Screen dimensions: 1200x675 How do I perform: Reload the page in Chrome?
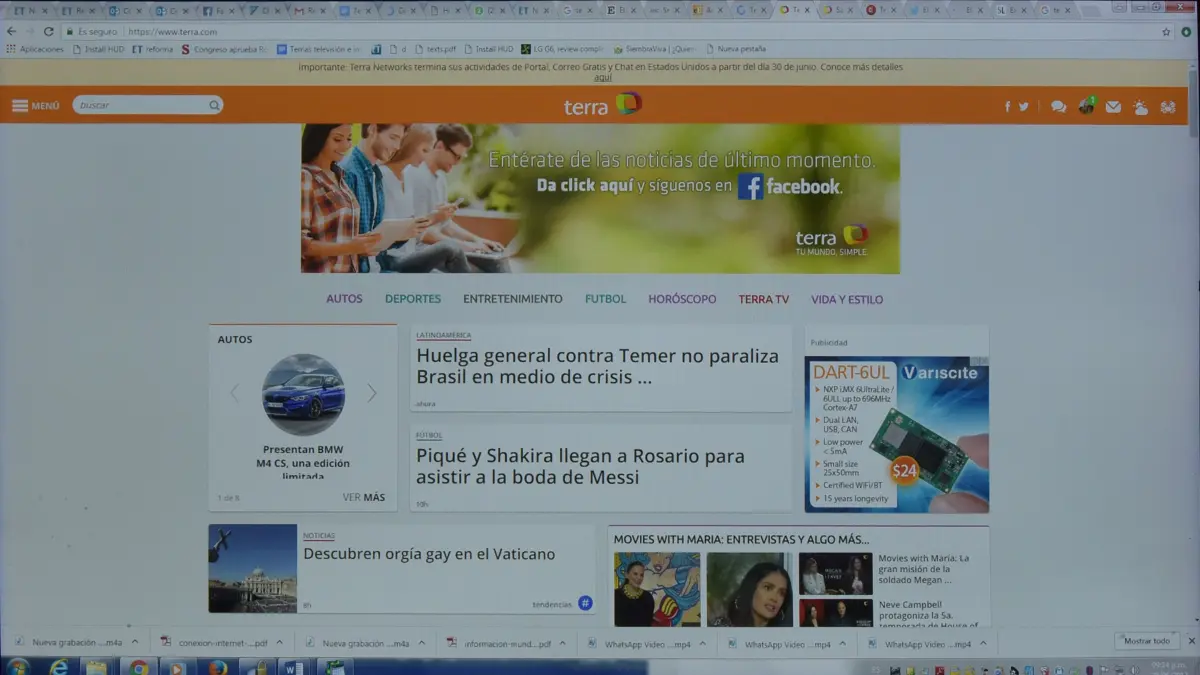48,32
